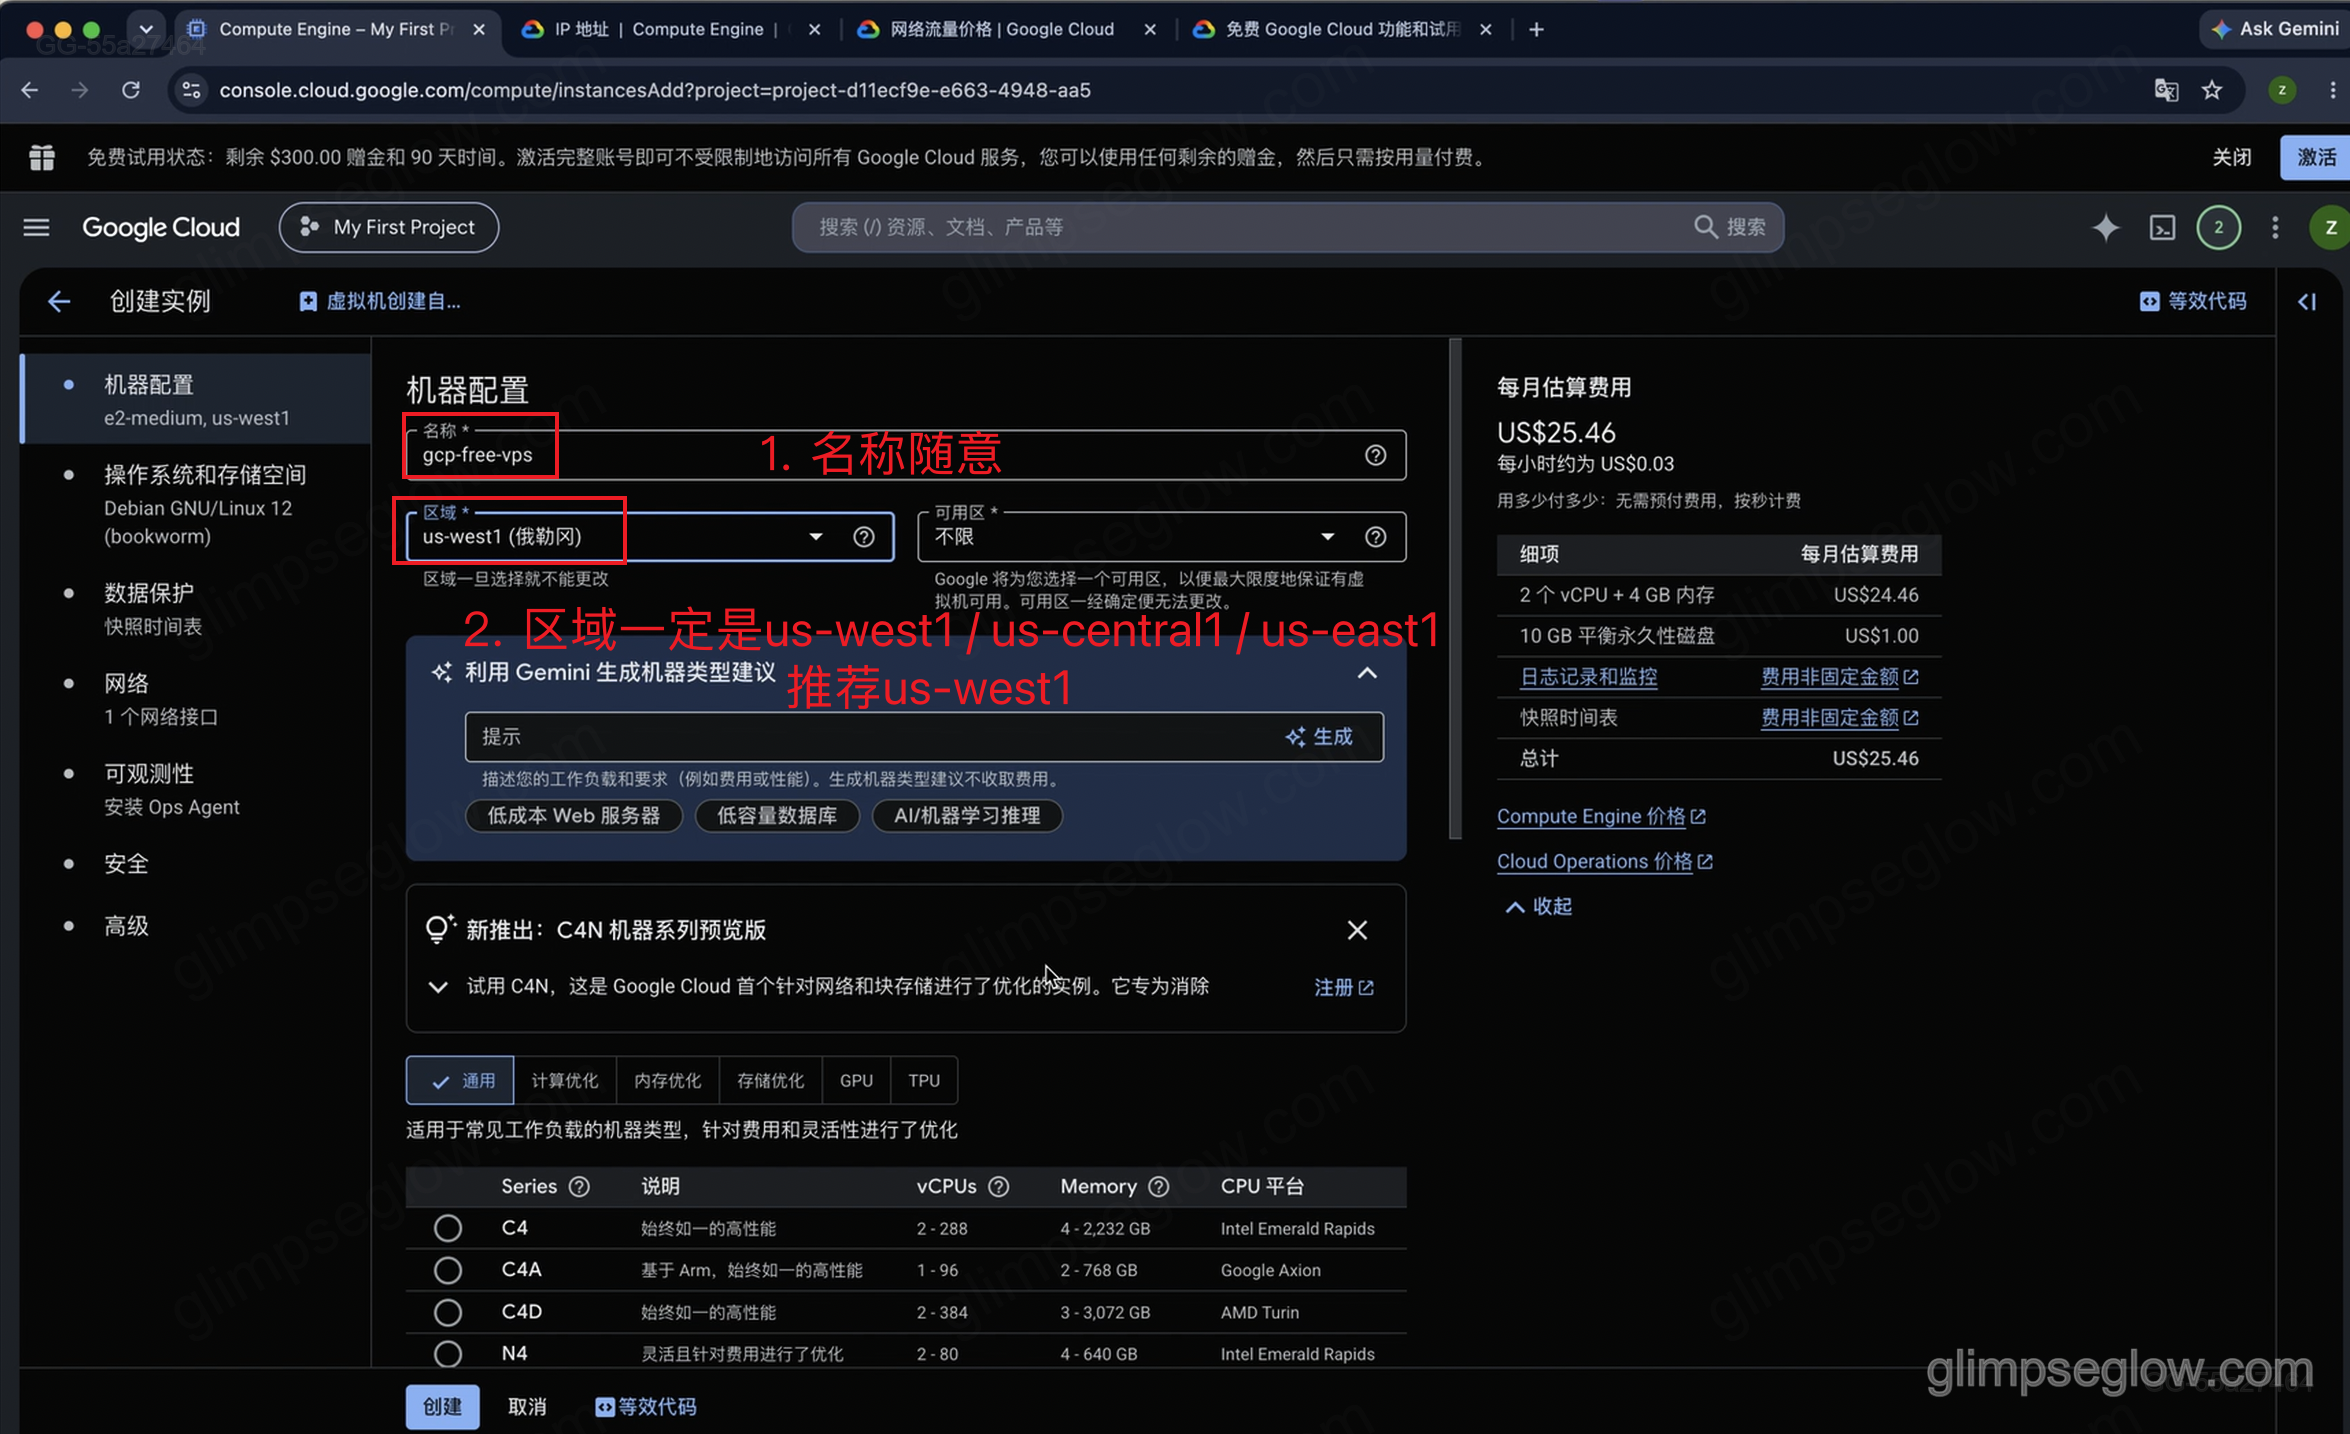Select the C4 series radio button
The width and height of the screenshot is (2350, 1434).
(447, 1228)
